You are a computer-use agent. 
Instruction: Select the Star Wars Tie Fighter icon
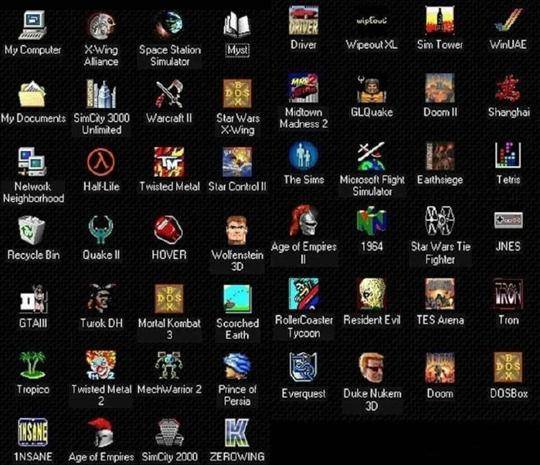(x=440, y=220)
